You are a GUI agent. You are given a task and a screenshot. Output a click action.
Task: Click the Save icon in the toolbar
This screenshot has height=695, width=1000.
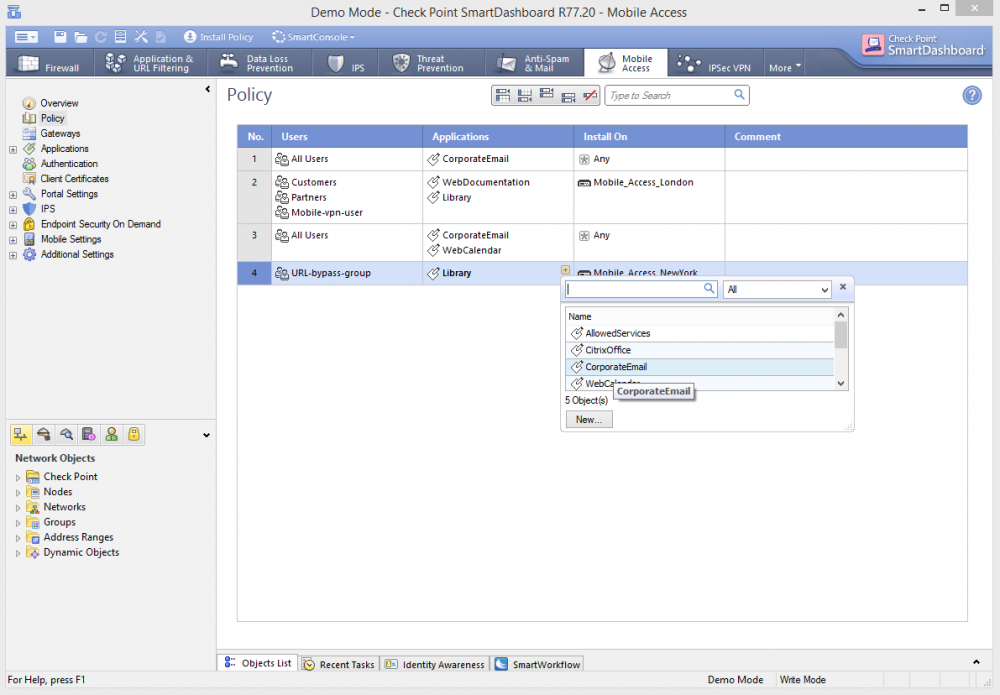coord(60,37)
